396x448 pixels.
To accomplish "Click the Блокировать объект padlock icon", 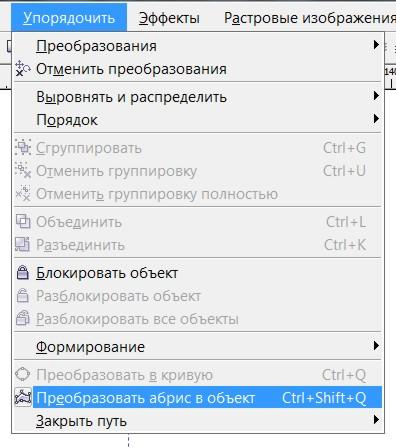I will (23, 273).
